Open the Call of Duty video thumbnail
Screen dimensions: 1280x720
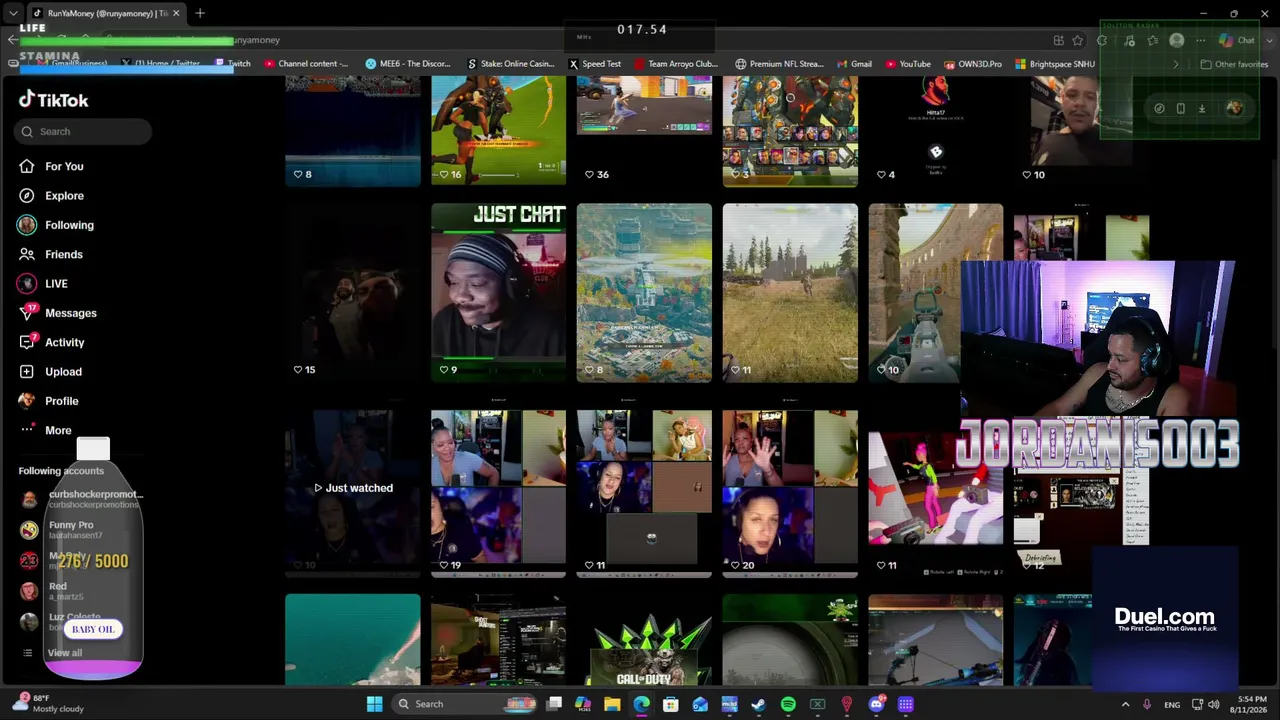[x=644, y=640]
